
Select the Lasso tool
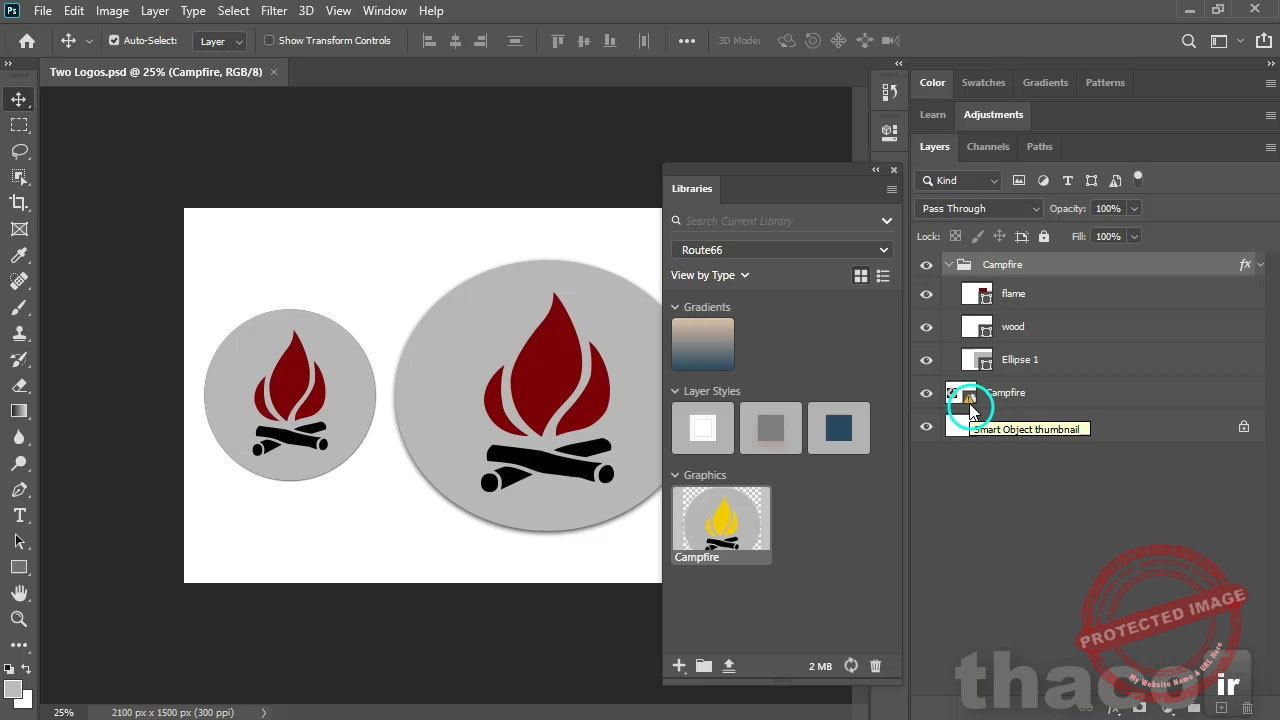pyautogui.click(x=20, y=151)
